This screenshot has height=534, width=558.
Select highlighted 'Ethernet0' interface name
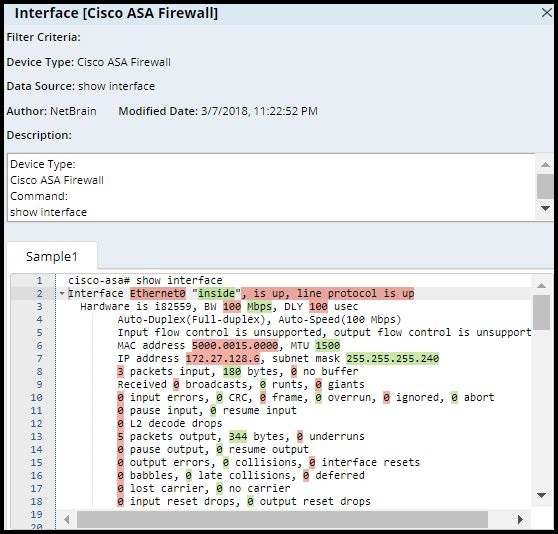click(x=158, y=294)
